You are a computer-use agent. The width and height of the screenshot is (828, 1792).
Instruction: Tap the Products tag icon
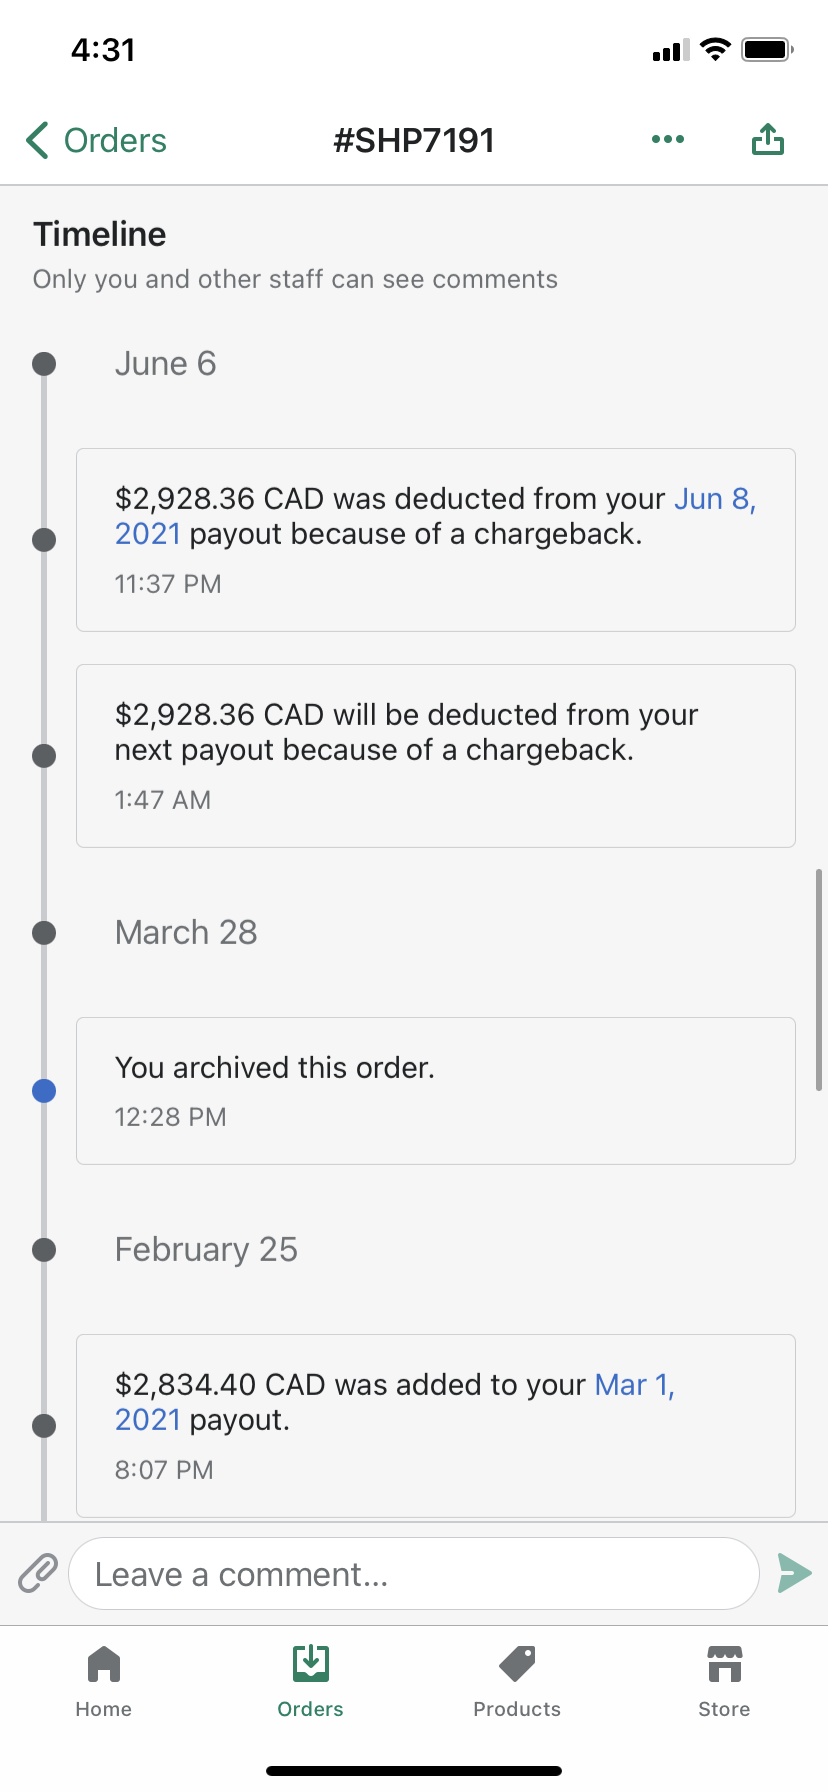pos(517,1665)
